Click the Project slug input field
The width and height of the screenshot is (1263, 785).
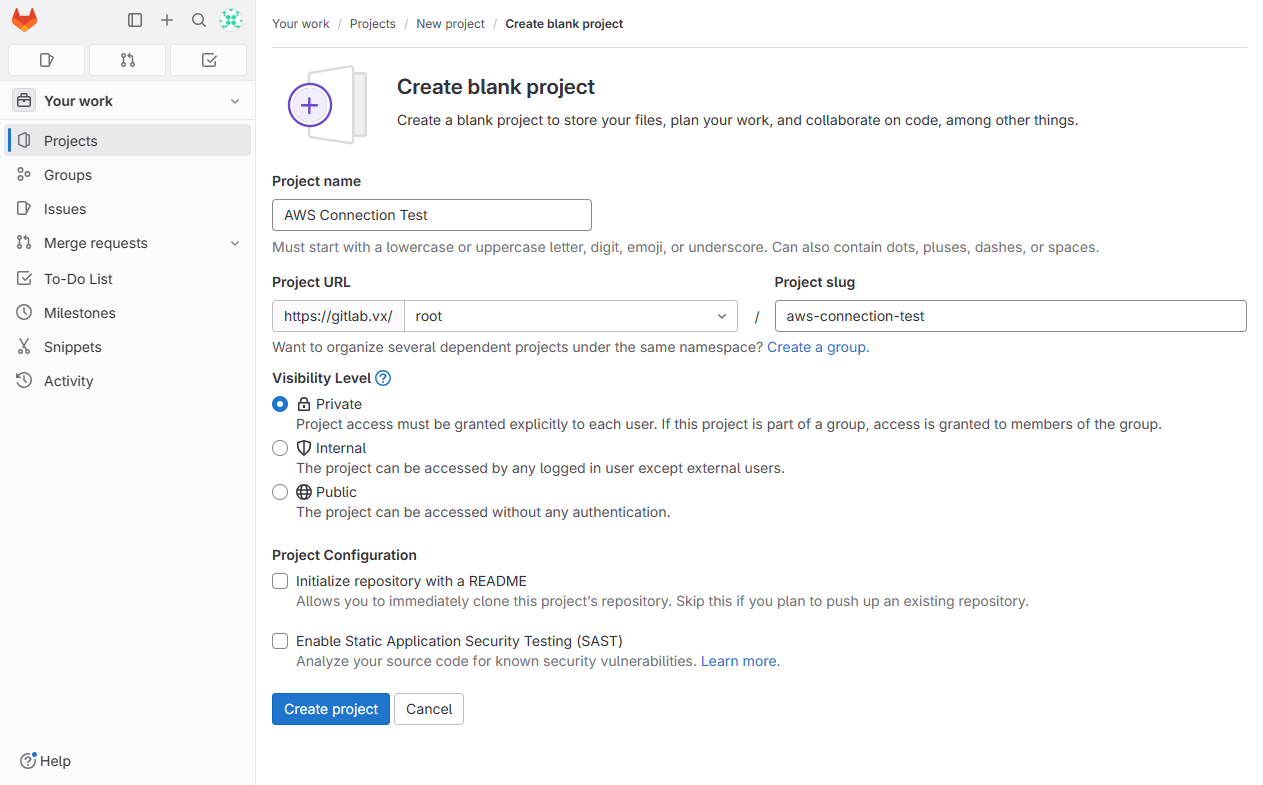click(1010, 316)
